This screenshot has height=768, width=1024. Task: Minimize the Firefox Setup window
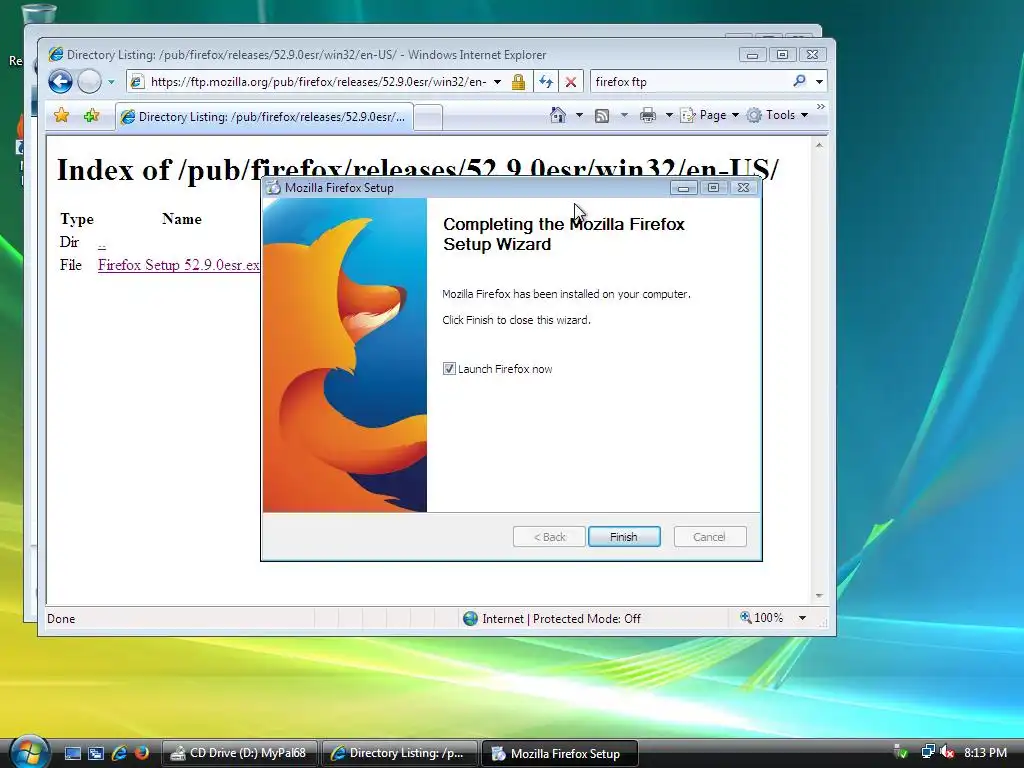point(683,188)
